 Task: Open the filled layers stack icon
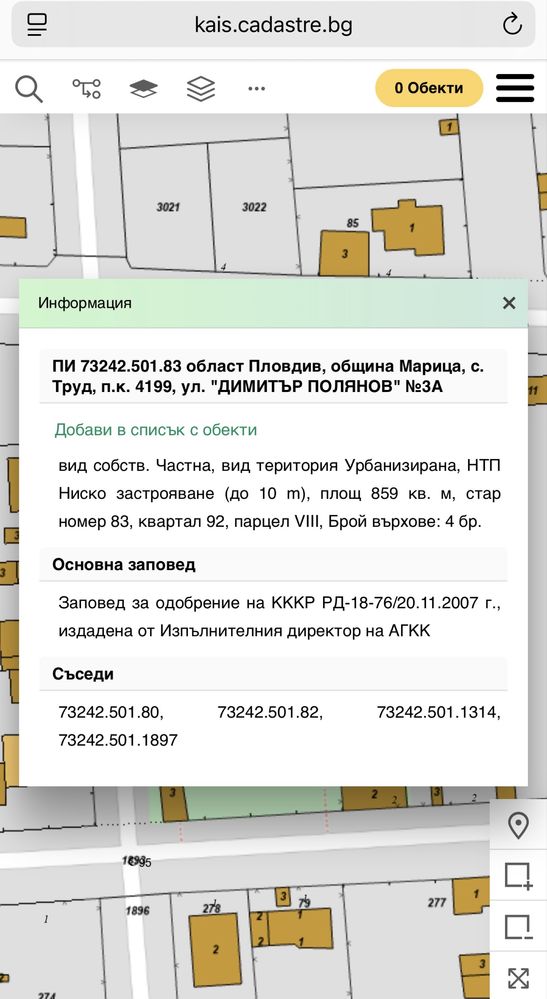143,89
